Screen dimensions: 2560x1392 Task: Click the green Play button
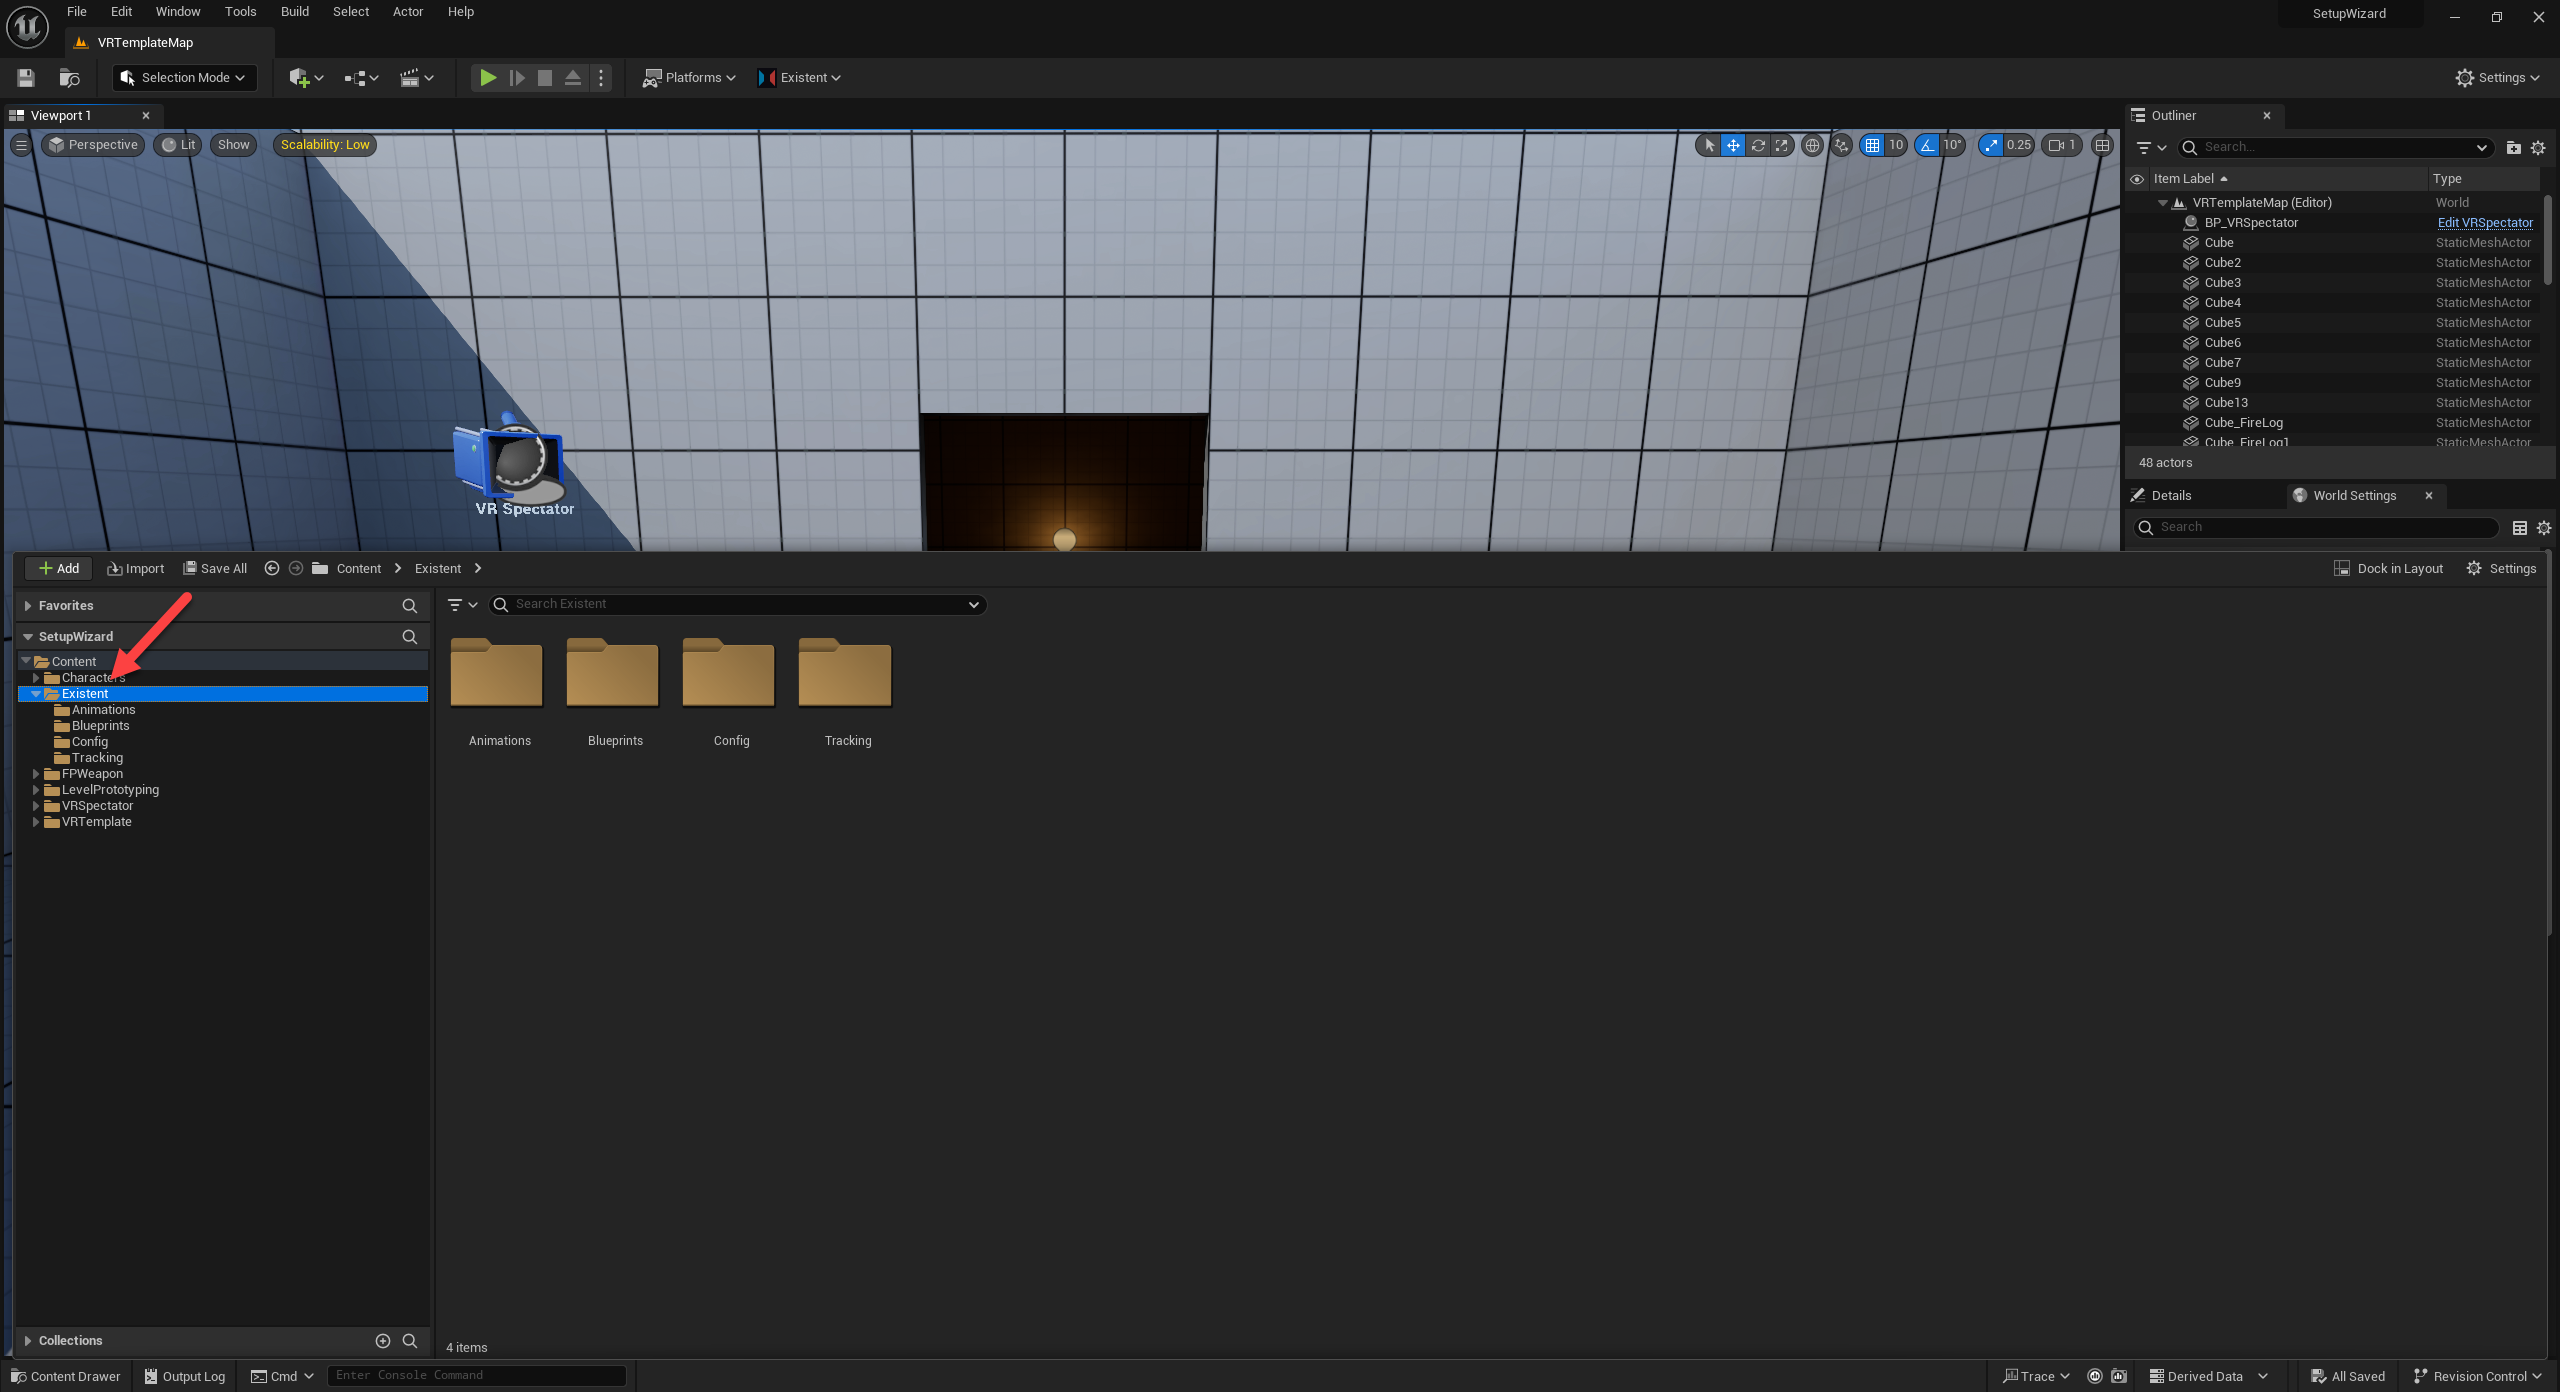coord(488,77)
